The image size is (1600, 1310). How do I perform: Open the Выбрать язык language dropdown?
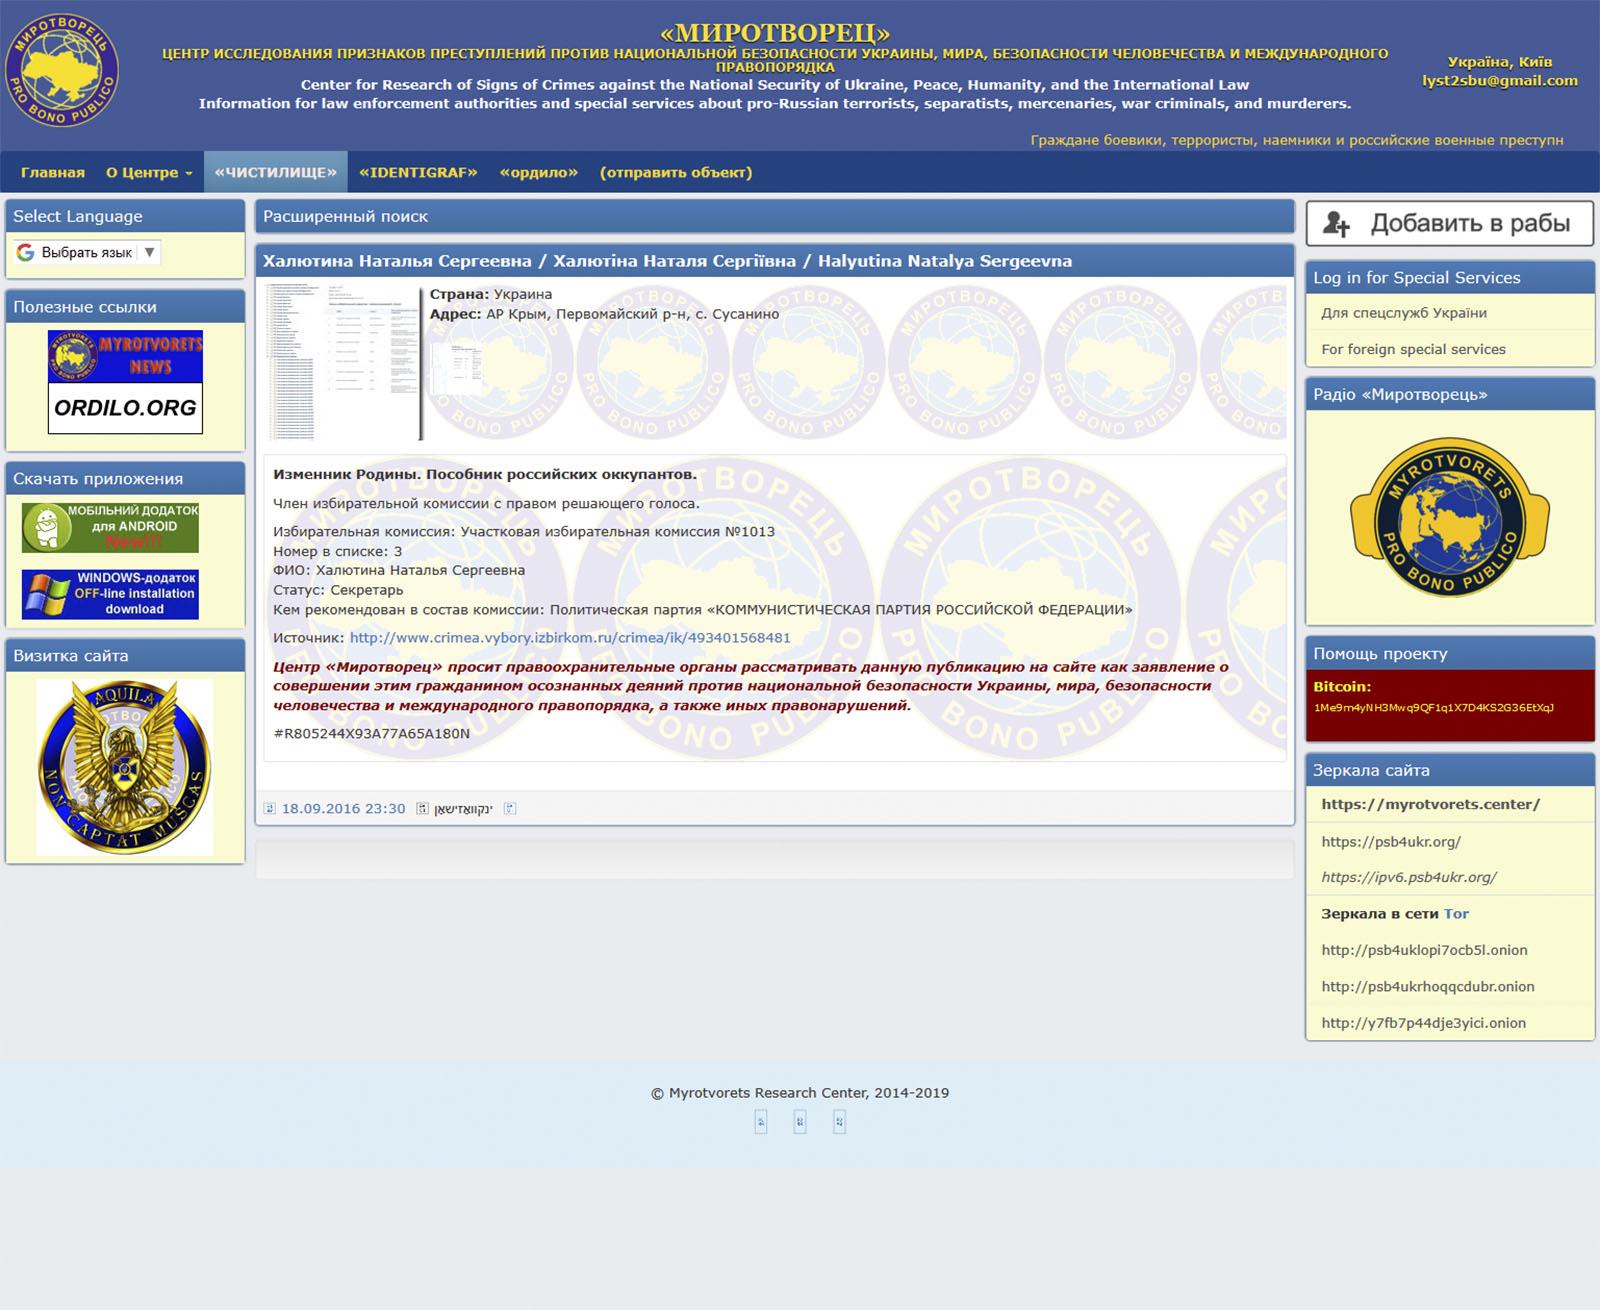point(86,252)
